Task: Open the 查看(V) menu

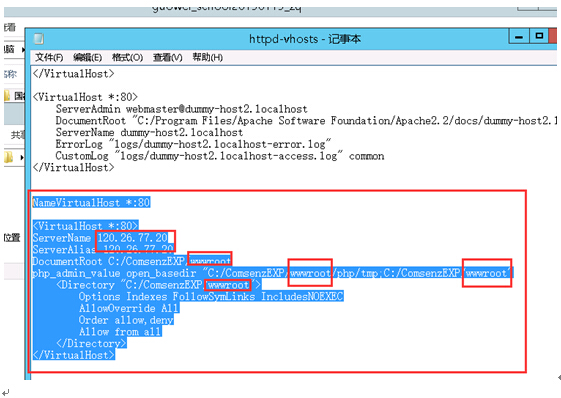Action: (167, 57)
